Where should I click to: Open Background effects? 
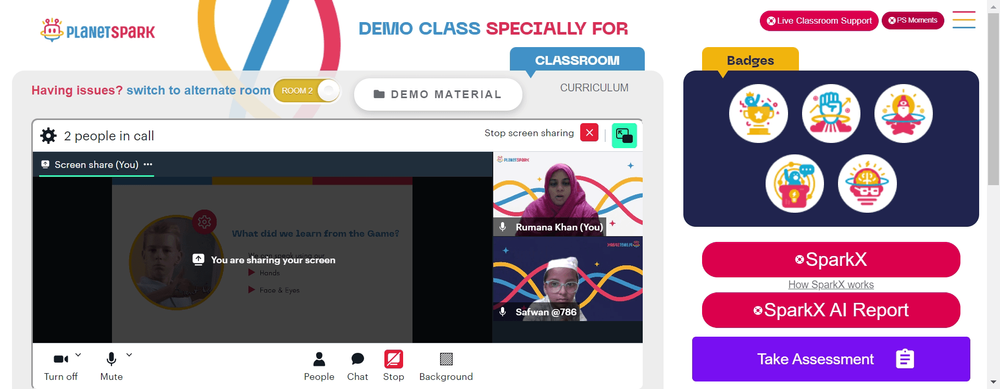click(446, 367)
